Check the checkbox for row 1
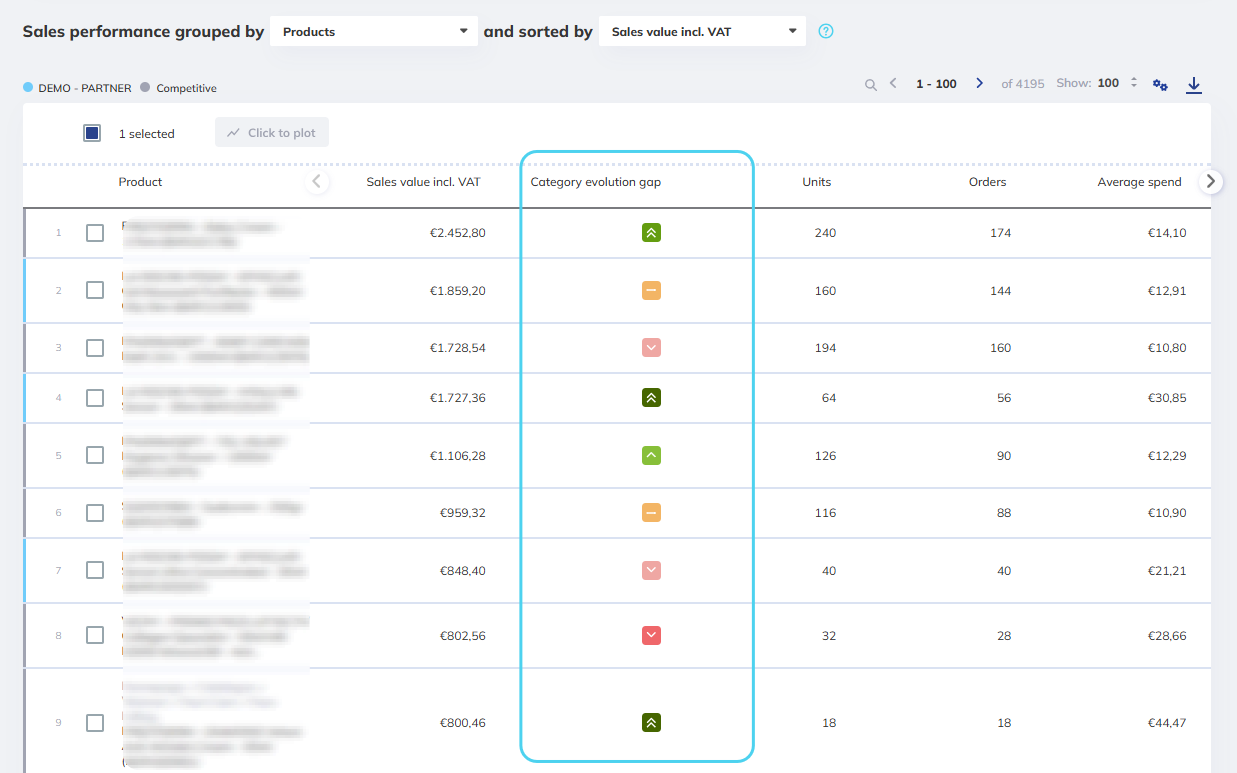The width and height of the screenshot is (1237, 773). click(95, 233)
